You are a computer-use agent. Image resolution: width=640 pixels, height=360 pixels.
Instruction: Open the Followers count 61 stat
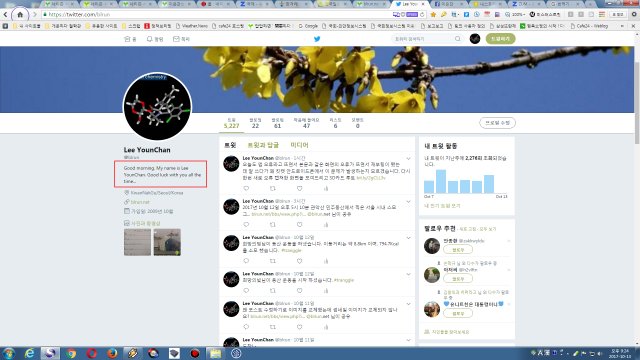tap(278, 123)
